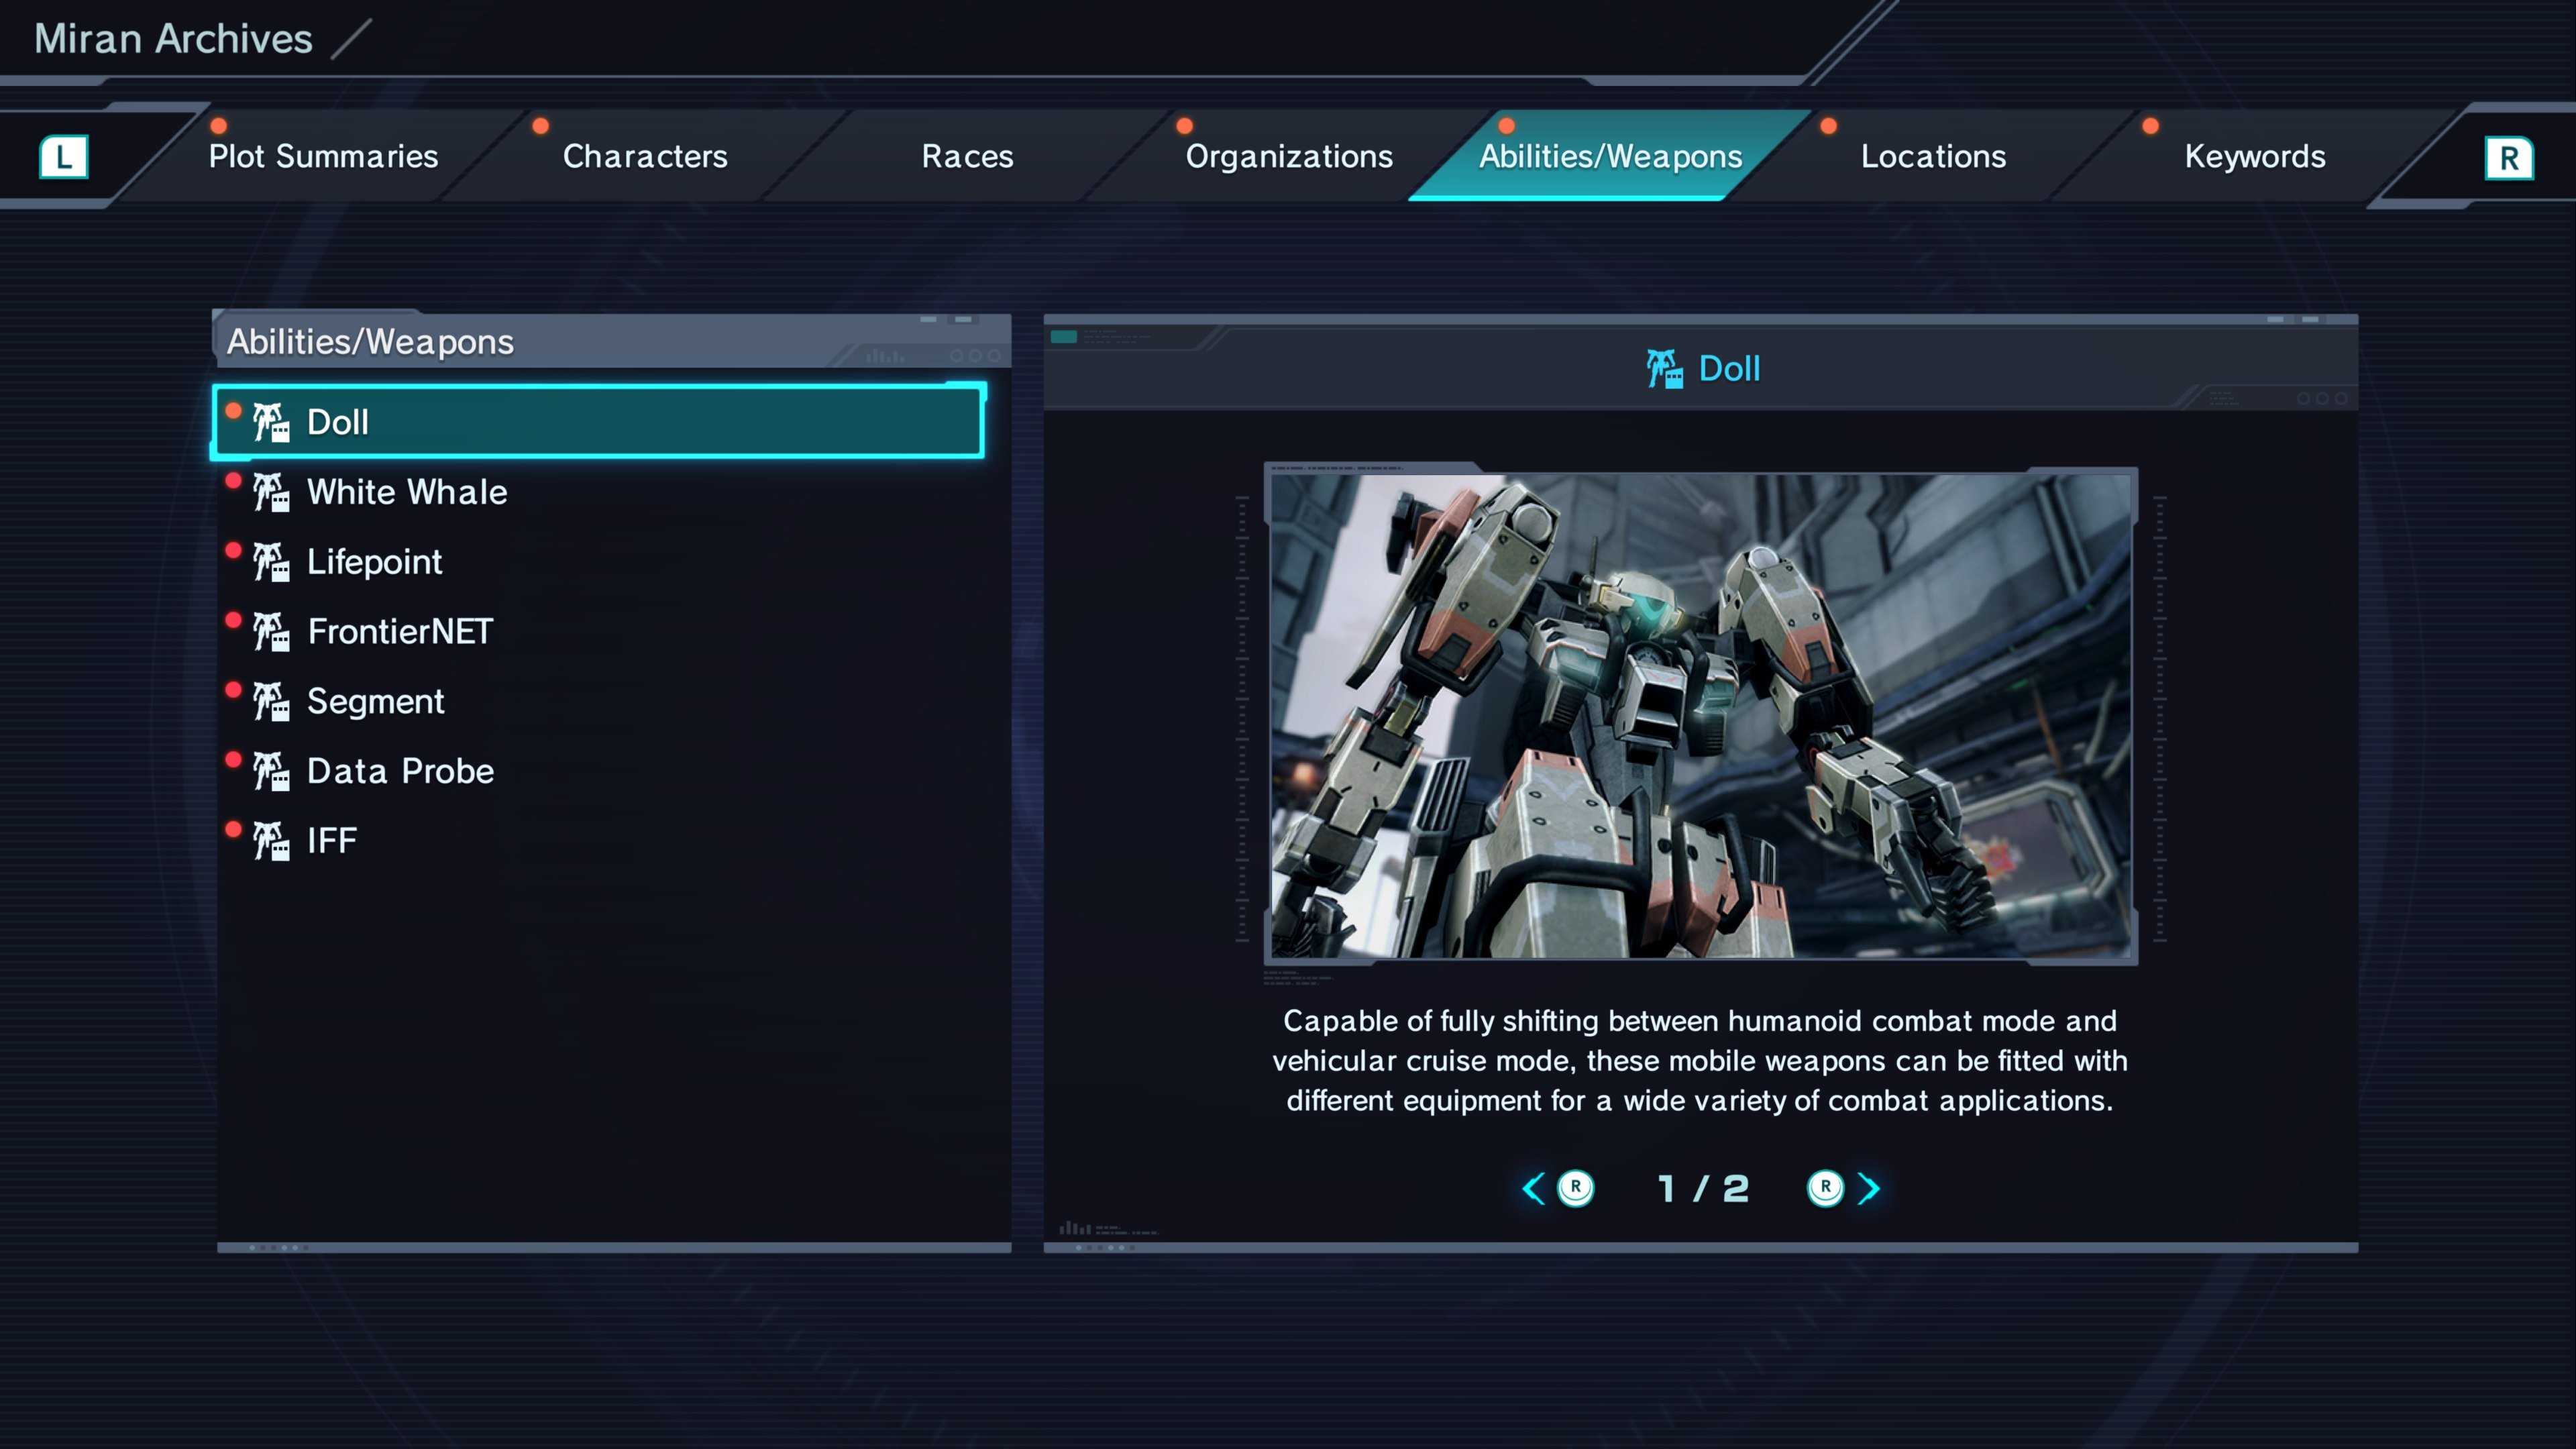Image resolution: width=2576 pixels, height=1449 pixels.
Task: Click the L shoulder button icon
Action: [x=64, y=157]
